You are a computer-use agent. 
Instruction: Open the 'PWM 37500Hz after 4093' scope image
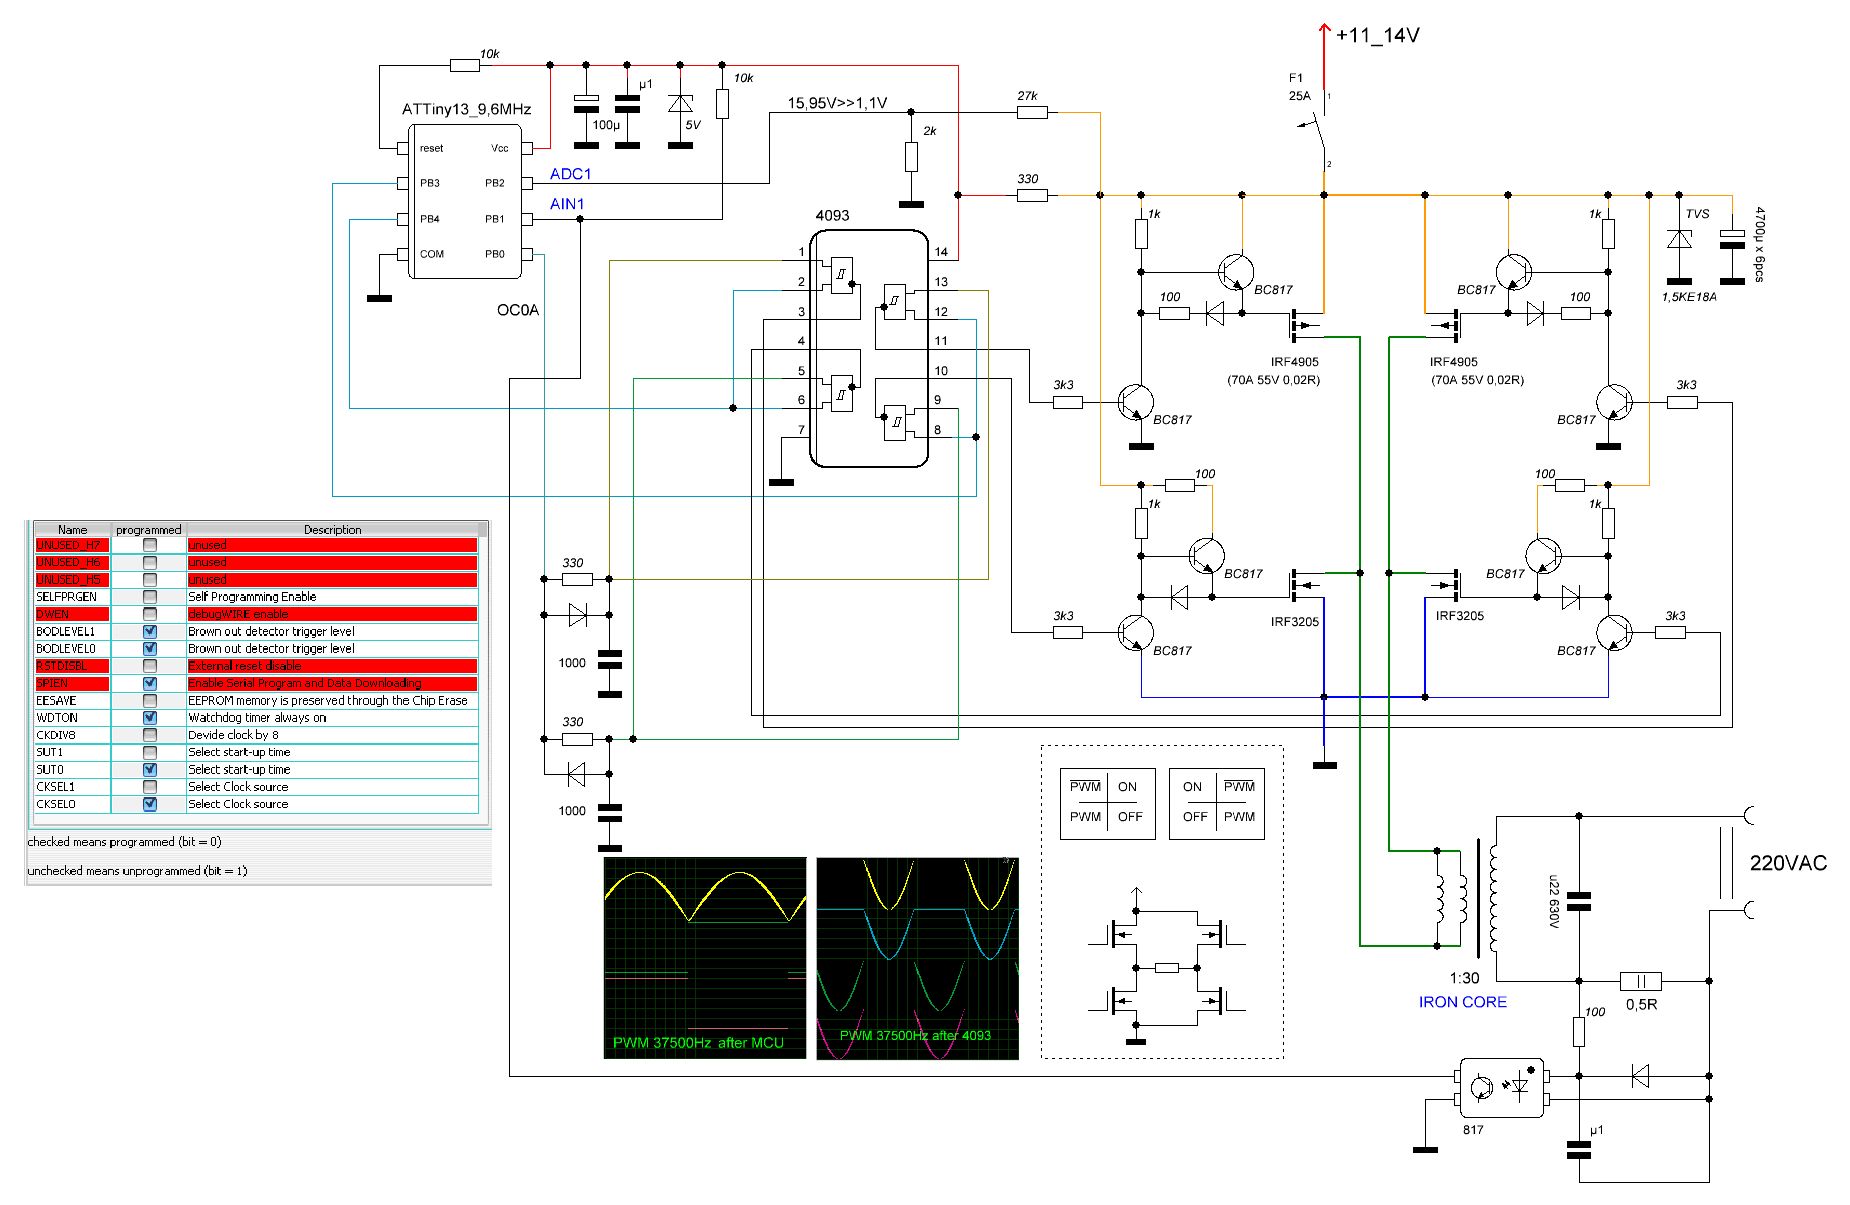918,958
